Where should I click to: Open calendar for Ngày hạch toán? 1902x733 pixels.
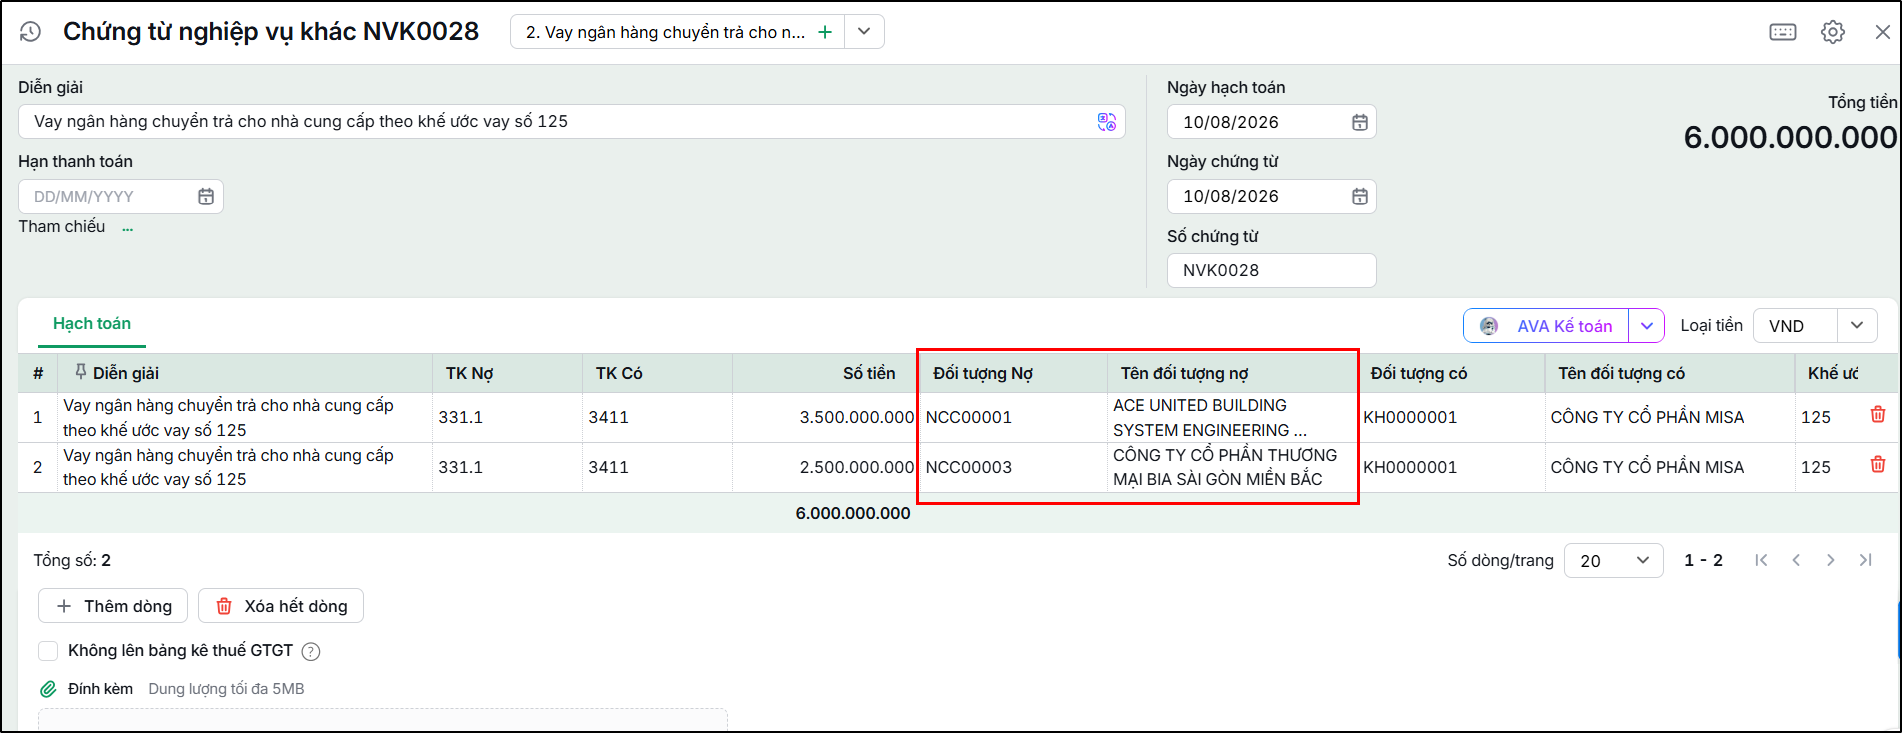click(x=1359, y=122)
